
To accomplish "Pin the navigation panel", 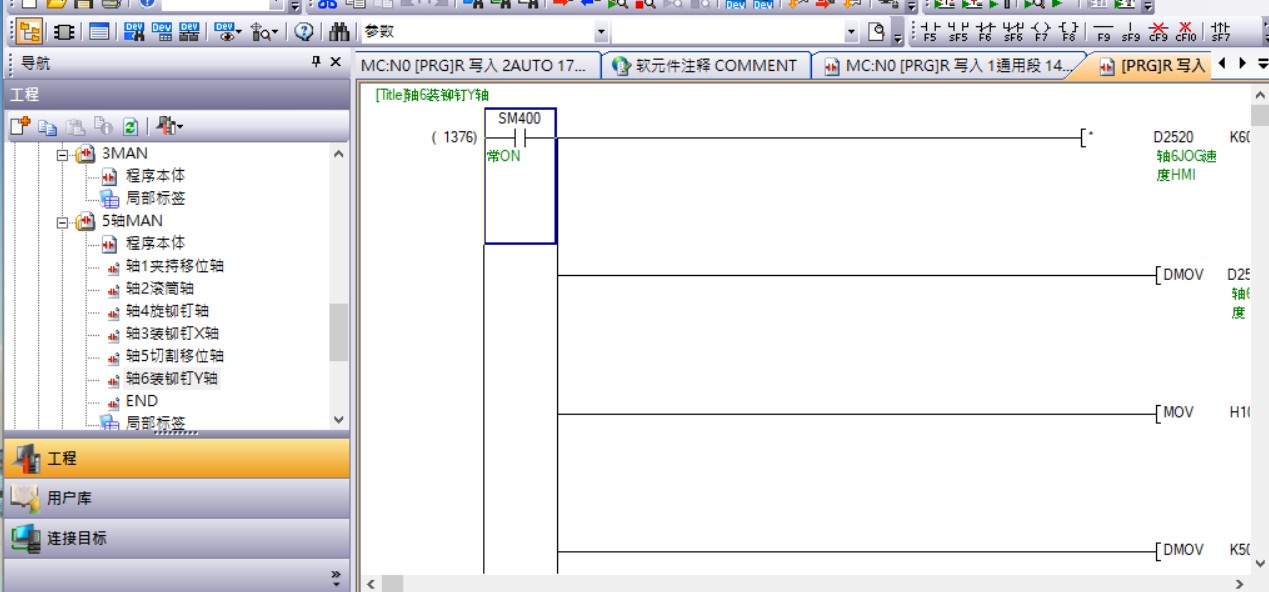I will pyautogui.click(x=316, y=63).
